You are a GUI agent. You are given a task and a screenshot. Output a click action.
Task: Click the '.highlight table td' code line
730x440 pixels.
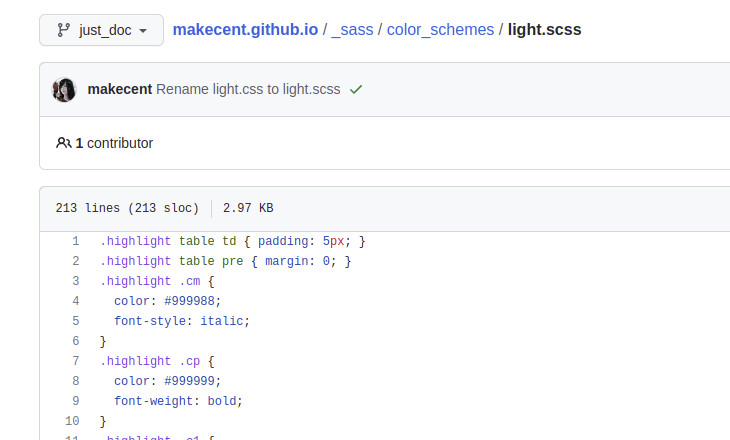tap(233, 241)
